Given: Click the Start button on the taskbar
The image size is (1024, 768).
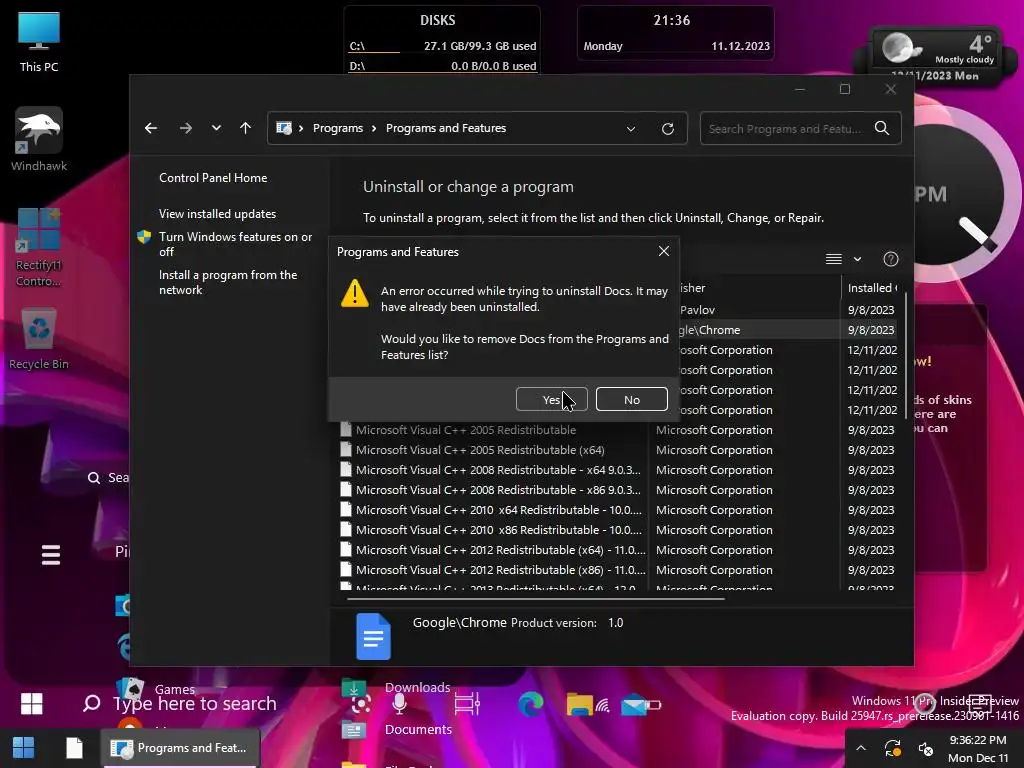Looking at the screenshot, I should [24, 748].
